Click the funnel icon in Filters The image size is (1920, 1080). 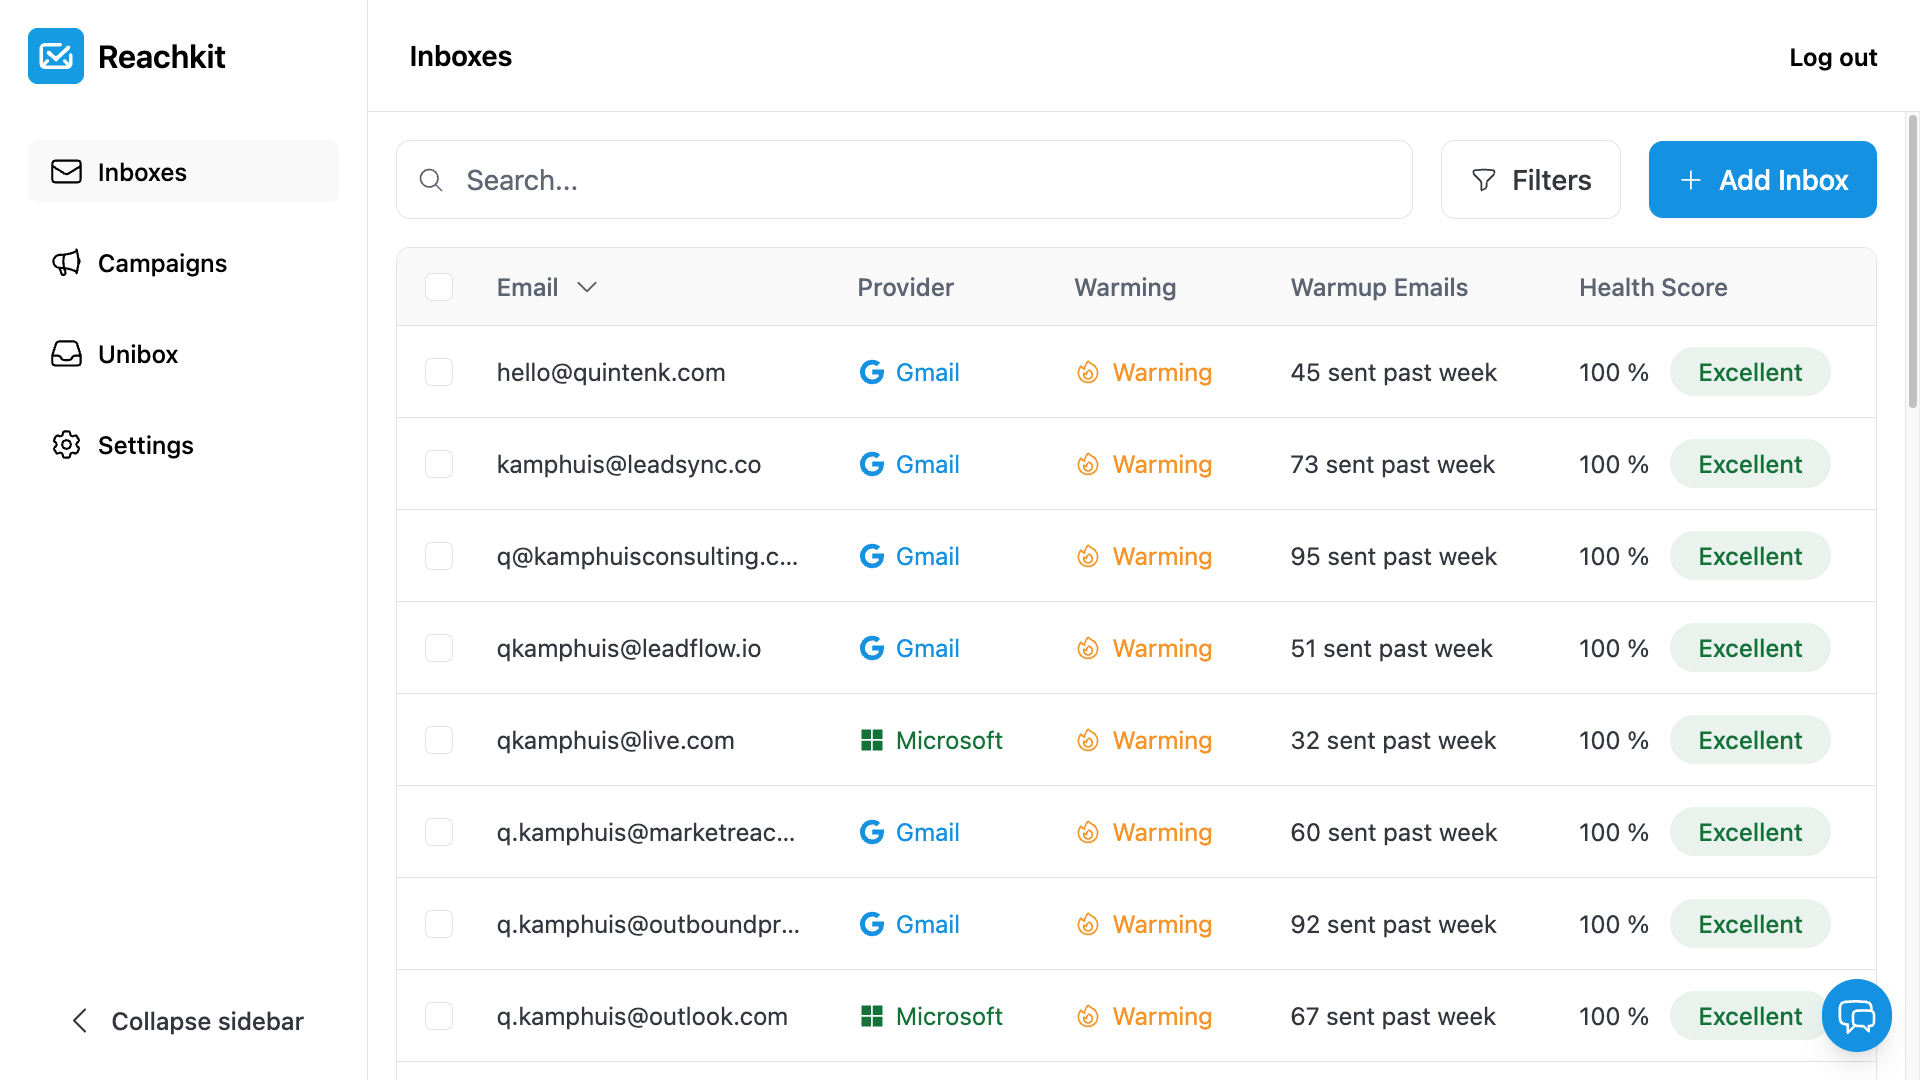coord(1484,180)
